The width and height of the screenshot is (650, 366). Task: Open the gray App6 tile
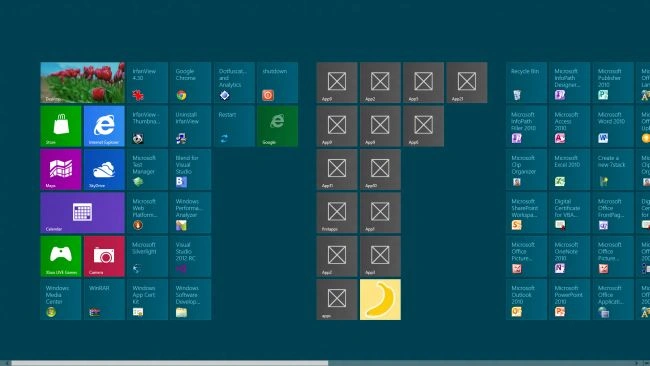(x=424, y=126)
